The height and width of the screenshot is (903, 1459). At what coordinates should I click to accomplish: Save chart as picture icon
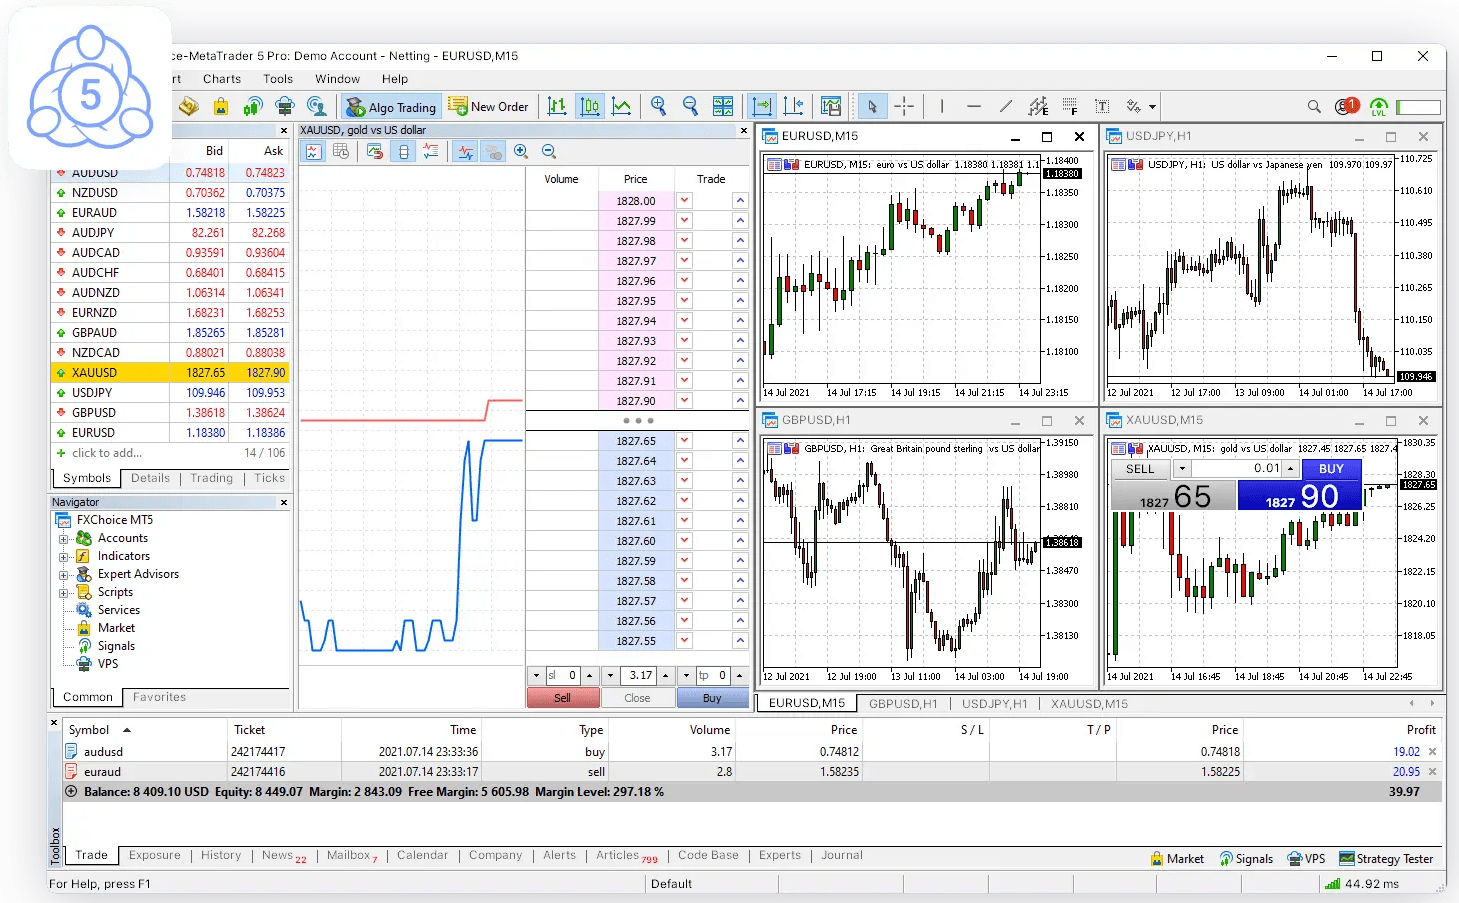831,106
